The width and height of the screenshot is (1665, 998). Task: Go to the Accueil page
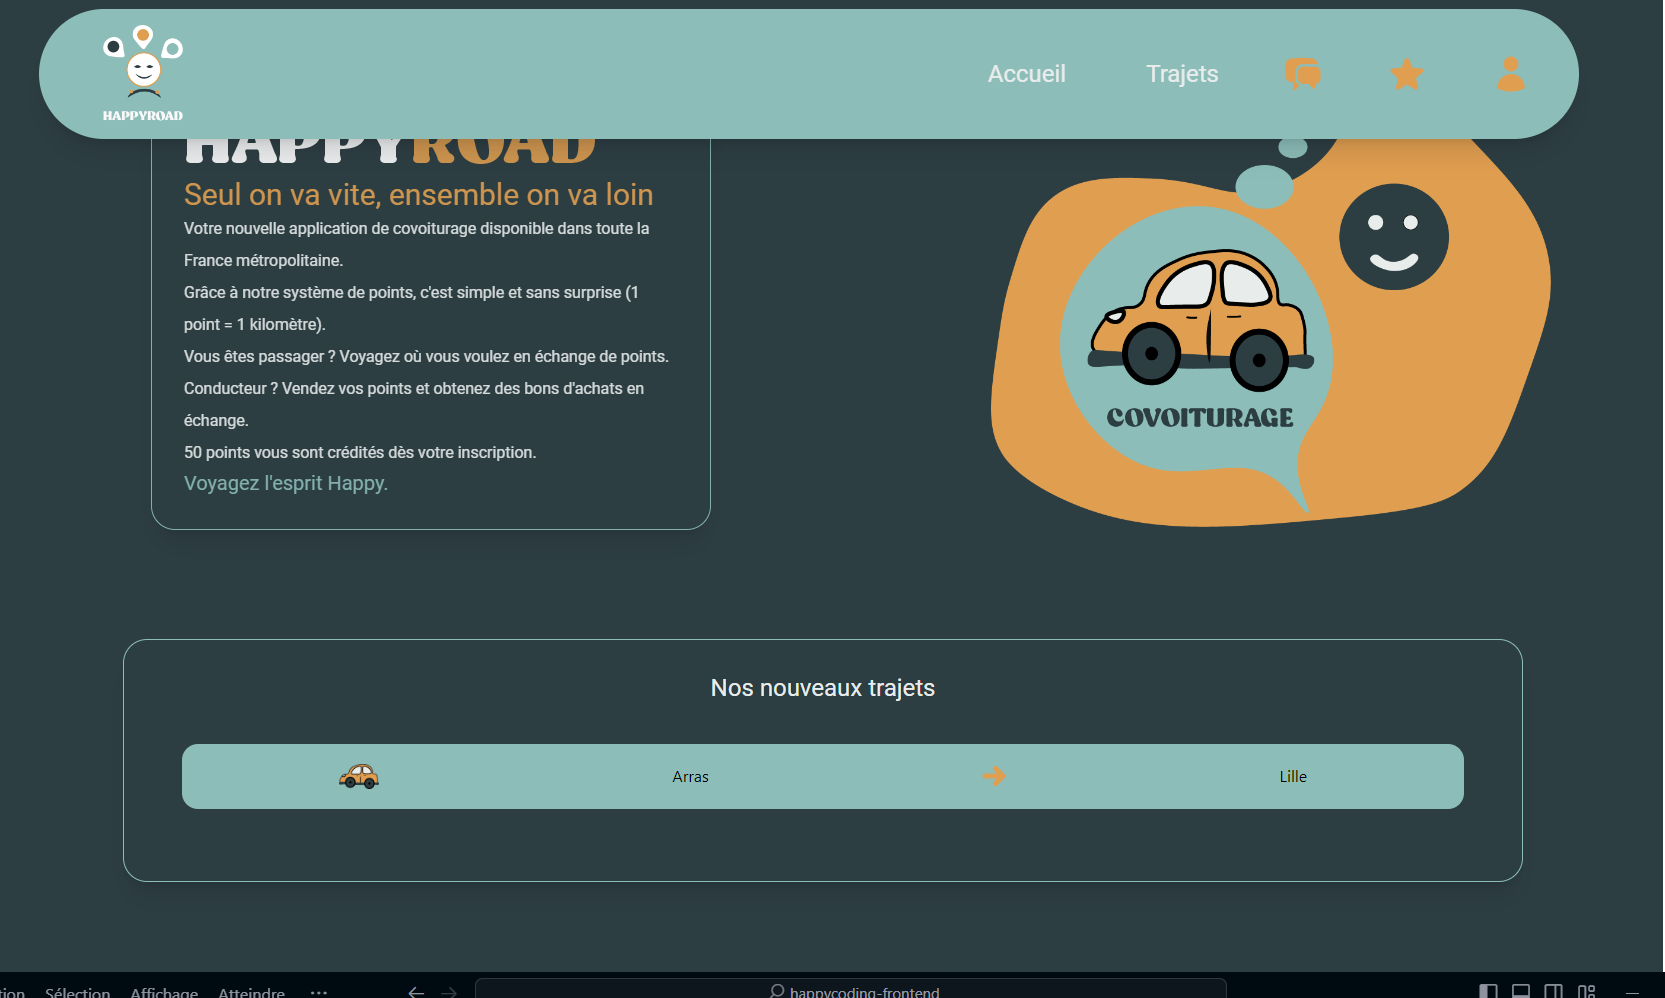coord(1026,74)
